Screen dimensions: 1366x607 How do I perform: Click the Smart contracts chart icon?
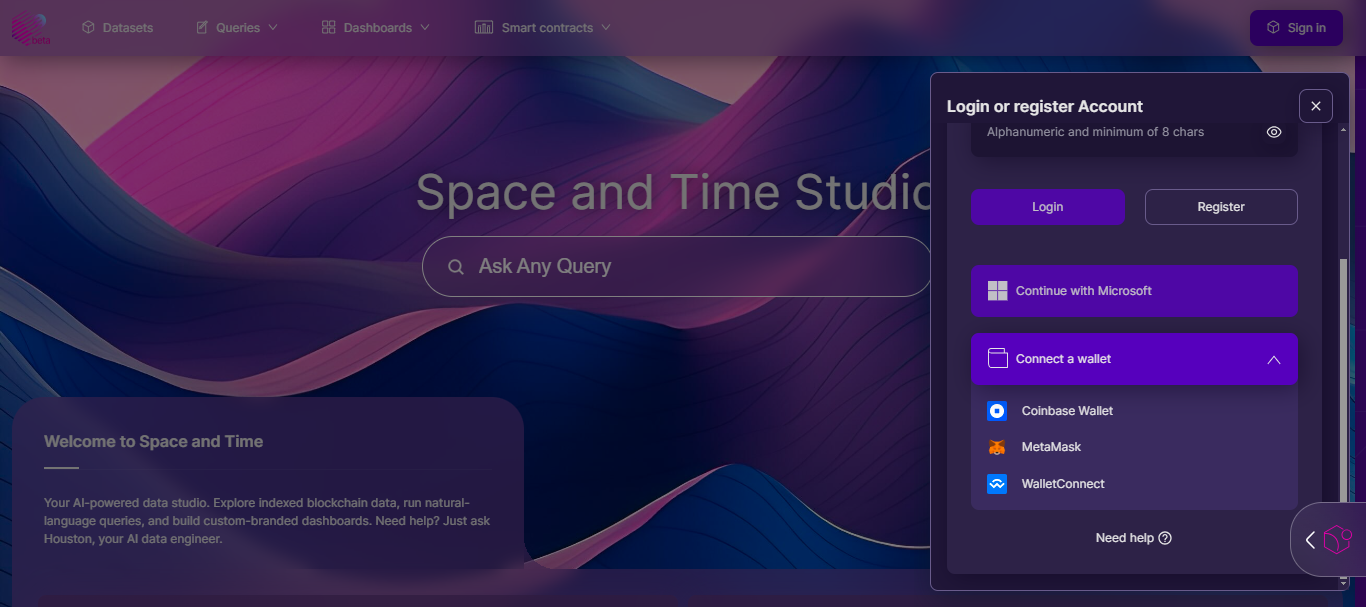coord(484,28)
